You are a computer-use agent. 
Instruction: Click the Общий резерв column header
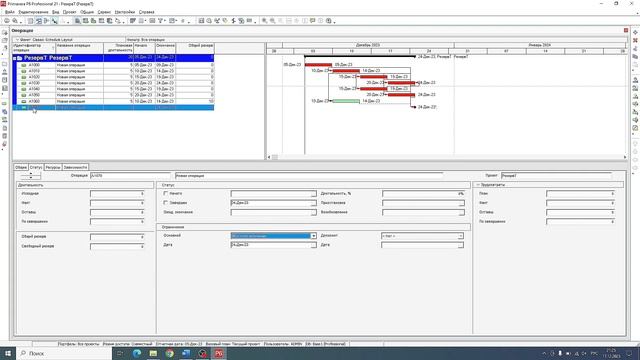point(195,48)
